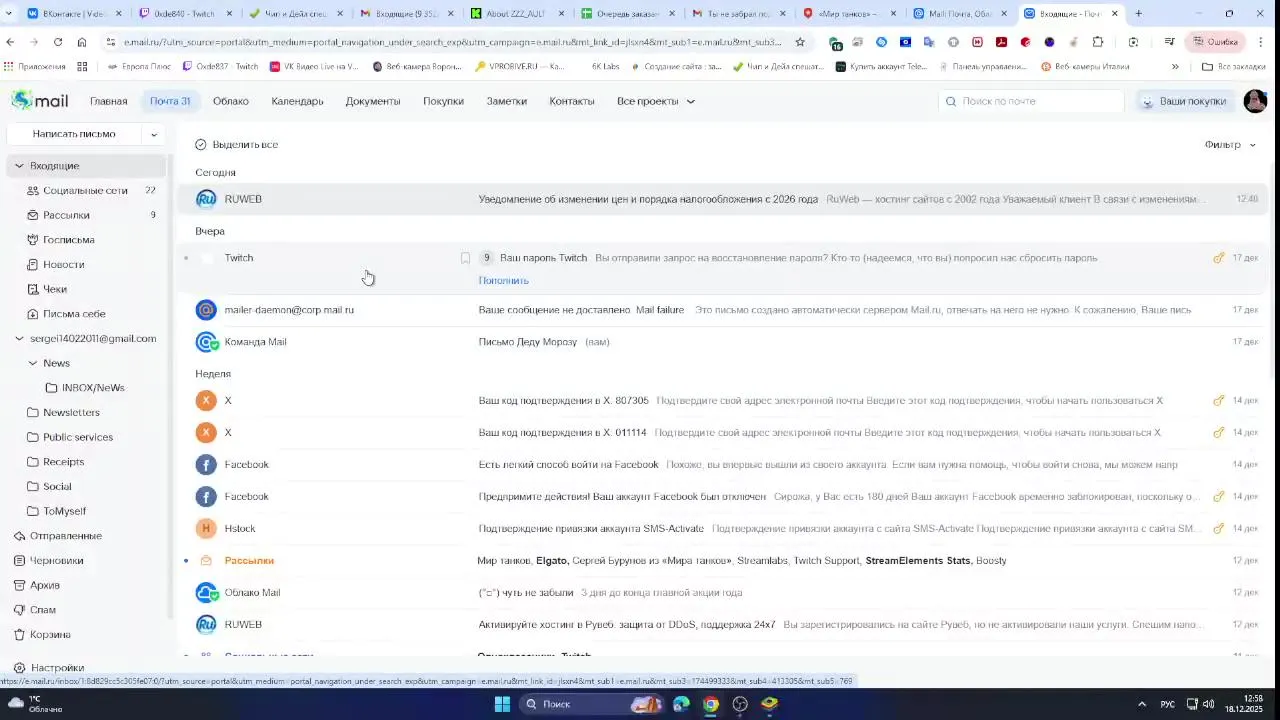Open Chrome from the Windows taskbar

(x=710, y=704)
